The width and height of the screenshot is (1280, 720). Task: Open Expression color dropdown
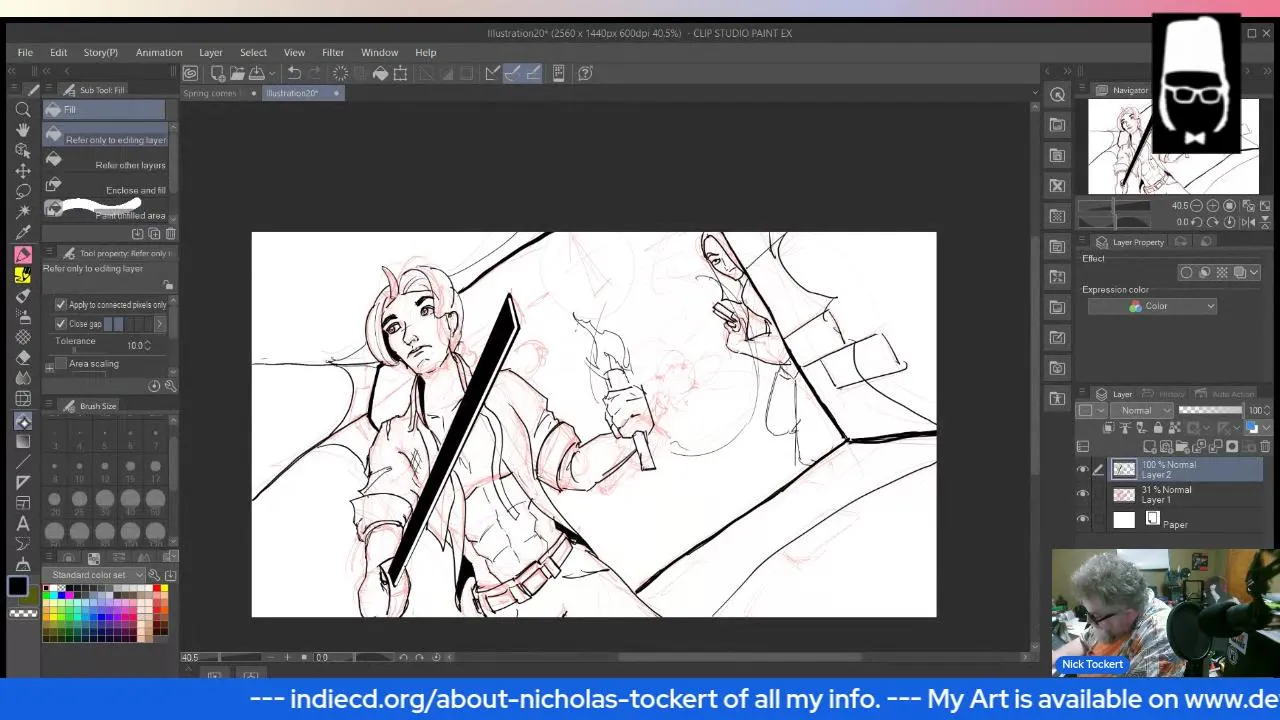1152,306
